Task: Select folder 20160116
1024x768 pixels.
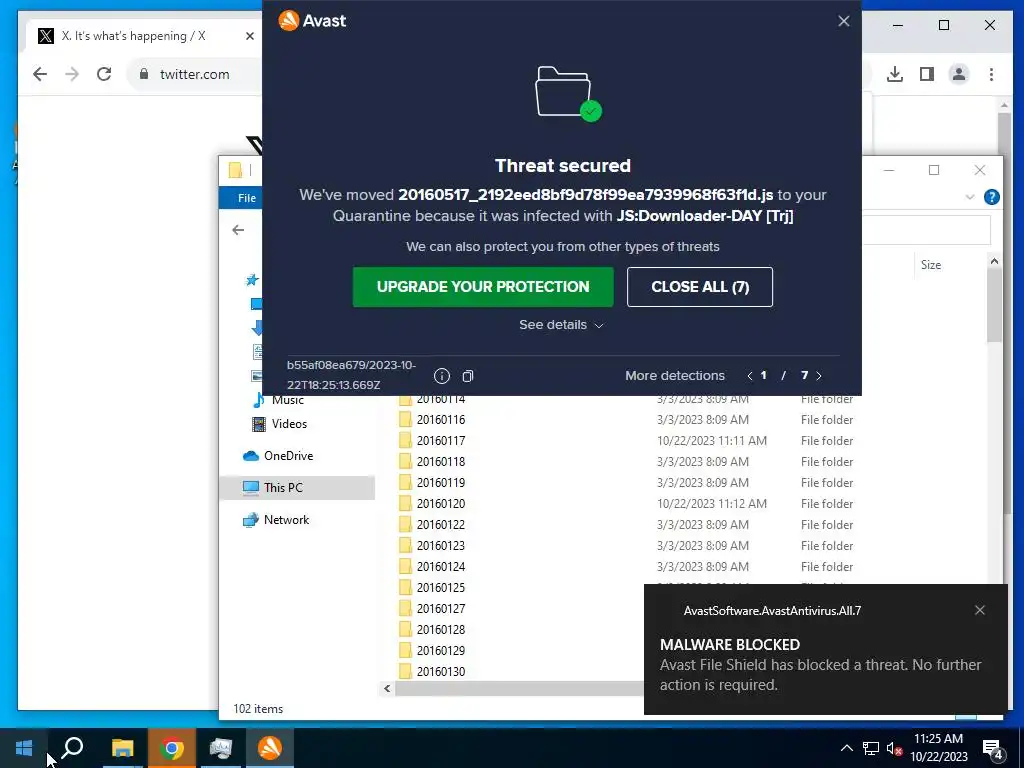Action: coord(441,419)
